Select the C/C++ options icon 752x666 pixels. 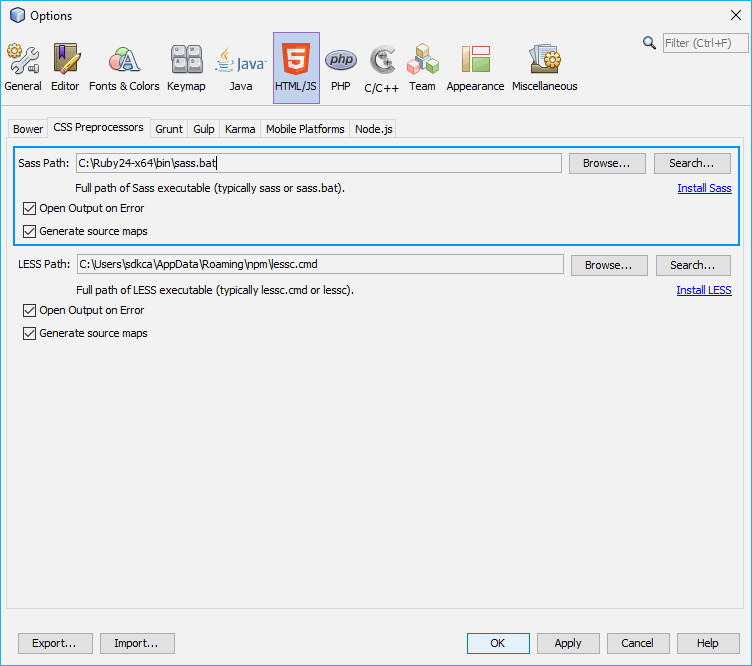click(381, 68)
